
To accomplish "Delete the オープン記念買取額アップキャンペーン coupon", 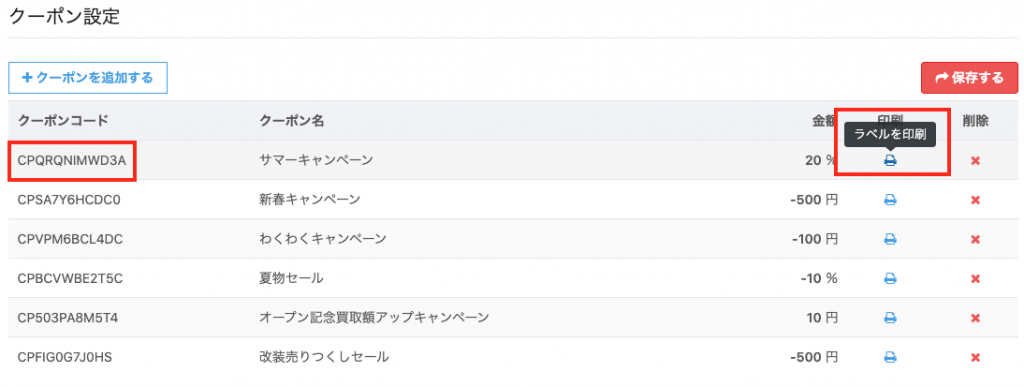I will (x=975, y=318).
